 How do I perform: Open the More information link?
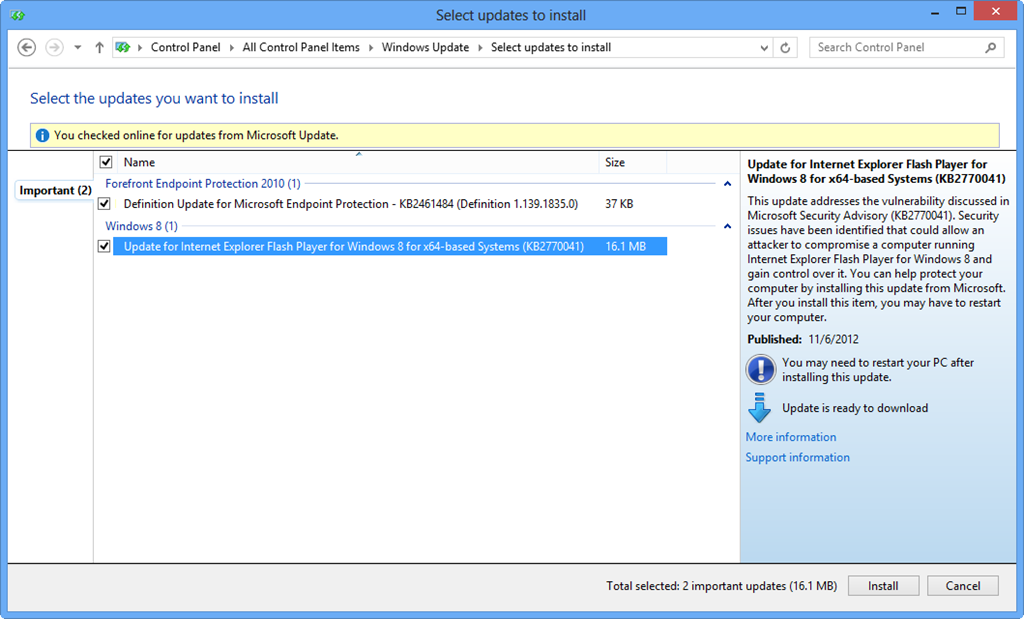pyautogui.click(x=790, y=437)
